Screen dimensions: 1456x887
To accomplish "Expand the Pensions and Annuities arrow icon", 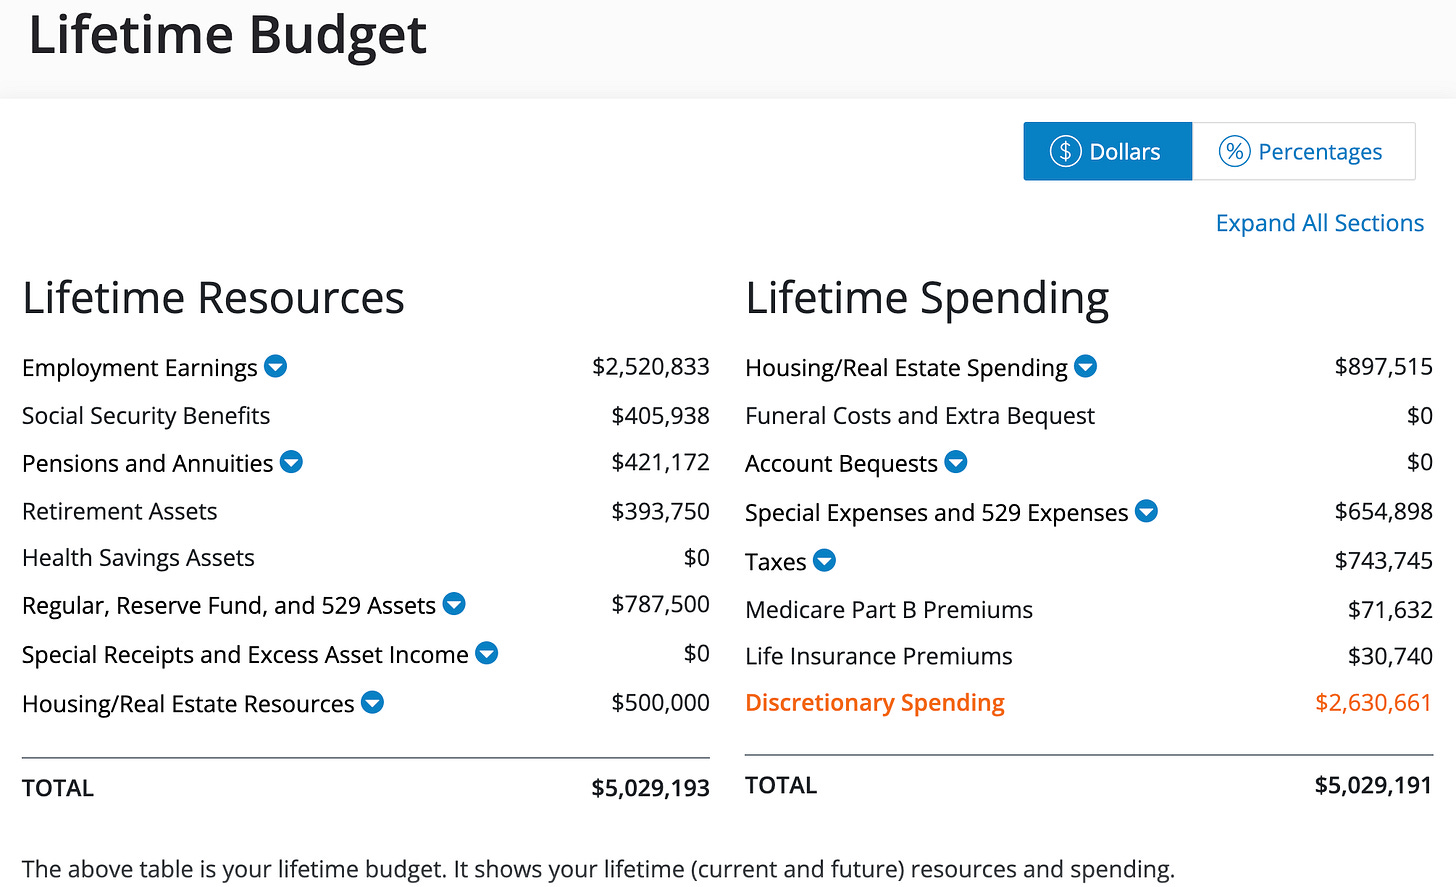I will coord(291,462).
